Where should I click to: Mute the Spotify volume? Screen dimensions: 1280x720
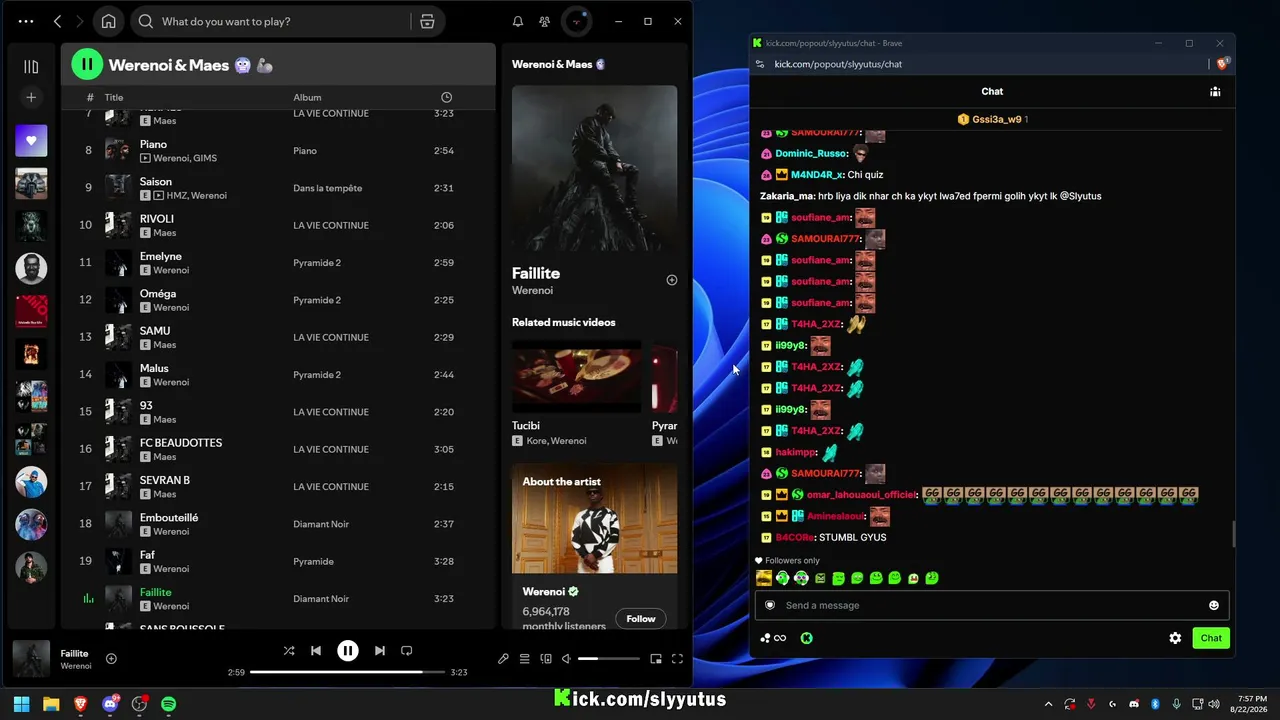[x=566, y=659]
